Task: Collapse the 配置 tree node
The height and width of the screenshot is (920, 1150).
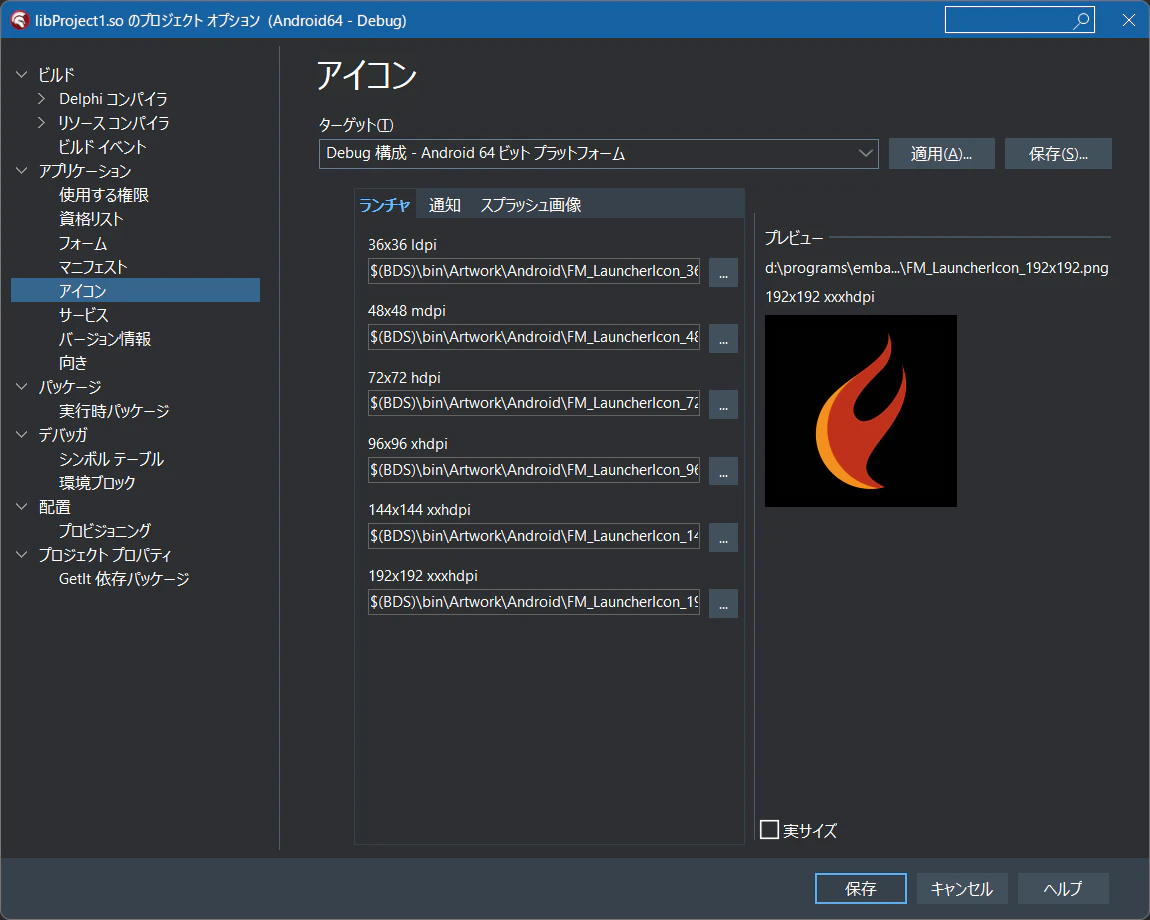Action: (22, 506)
